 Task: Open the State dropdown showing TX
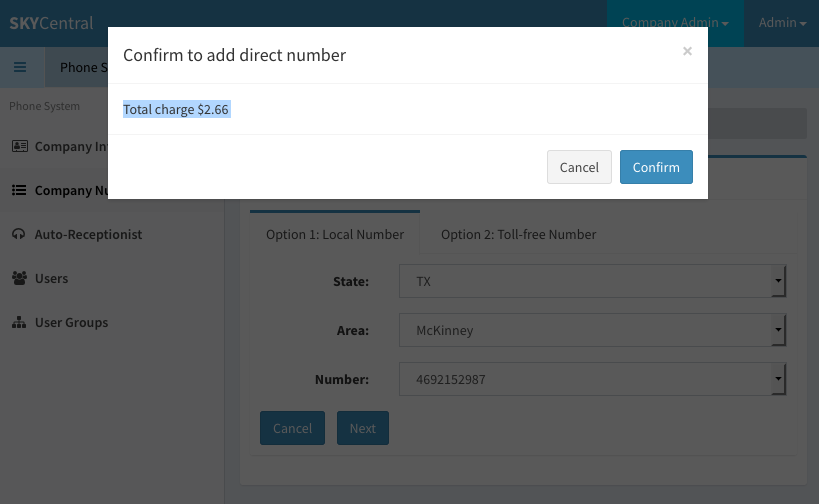(592, 281)
